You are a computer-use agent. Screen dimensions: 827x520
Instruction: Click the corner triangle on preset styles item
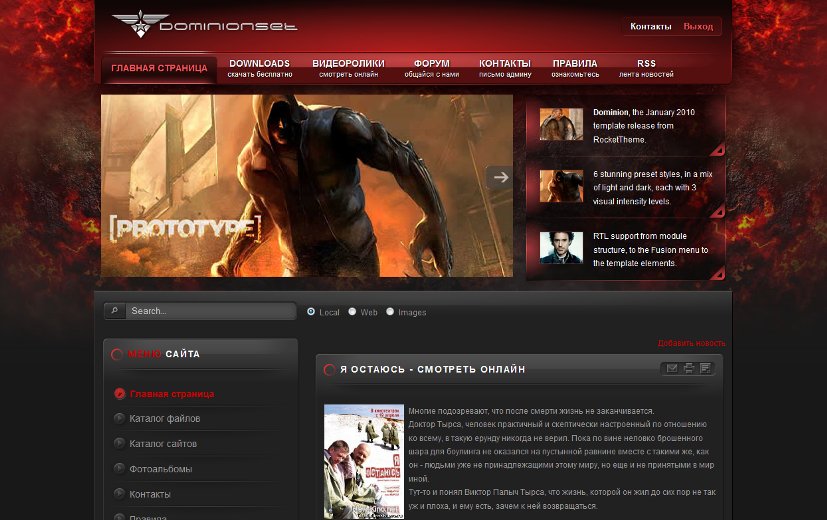(x=717, y=211)
